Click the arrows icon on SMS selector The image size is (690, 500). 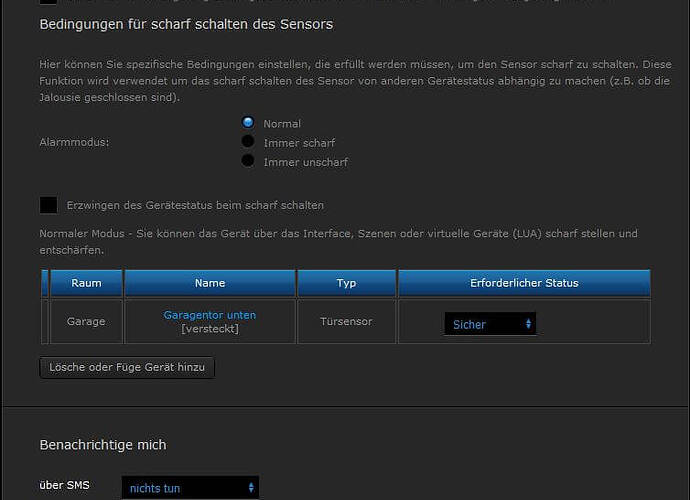point(251,488)
